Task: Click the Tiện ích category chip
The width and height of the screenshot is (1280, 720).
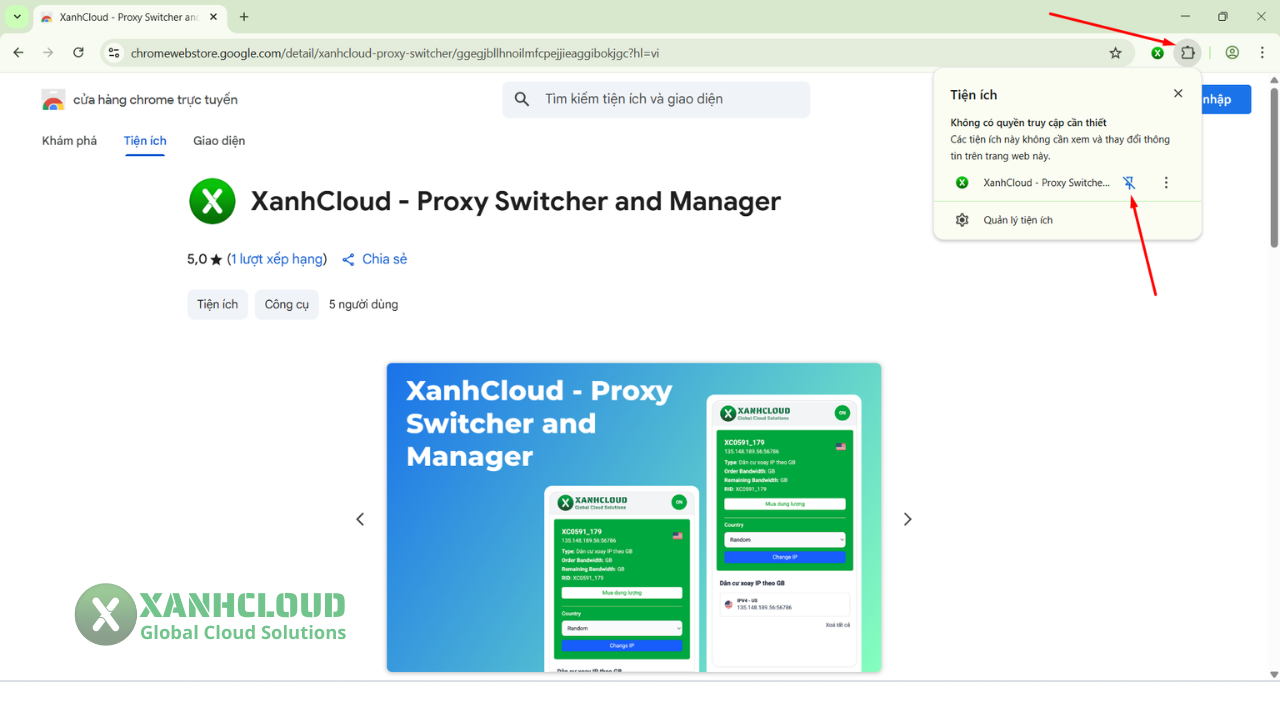Action: pos(217,304)
